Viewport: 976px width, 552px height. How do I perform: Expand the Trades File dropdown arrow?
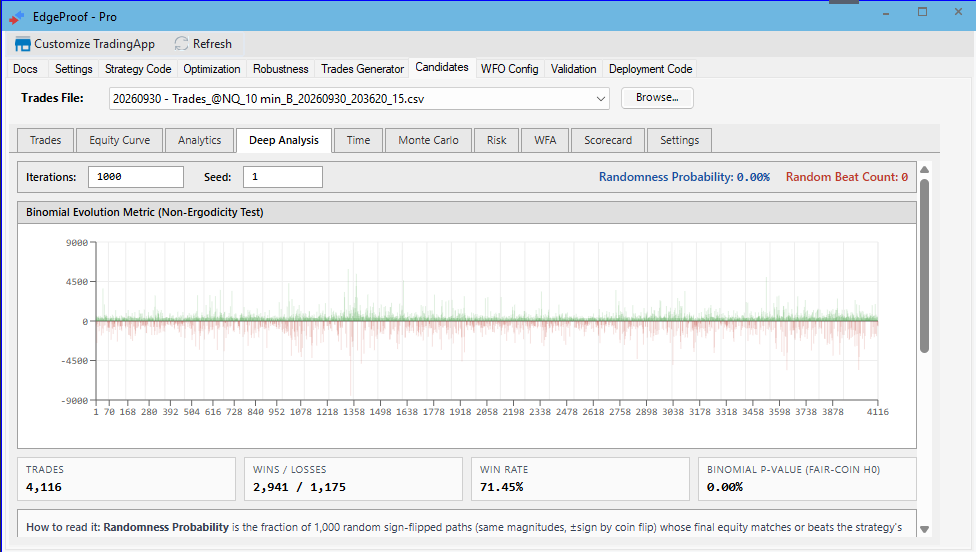[601, 99]
